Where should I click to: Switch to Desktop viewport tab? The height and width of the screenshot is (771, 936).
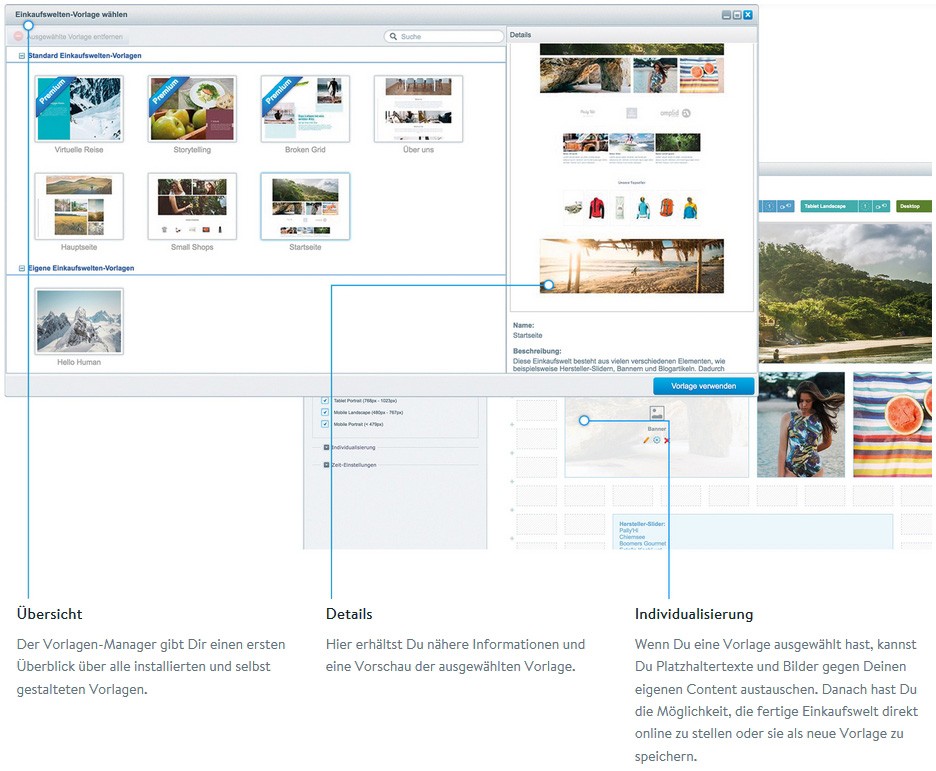[x=912, y=206]
